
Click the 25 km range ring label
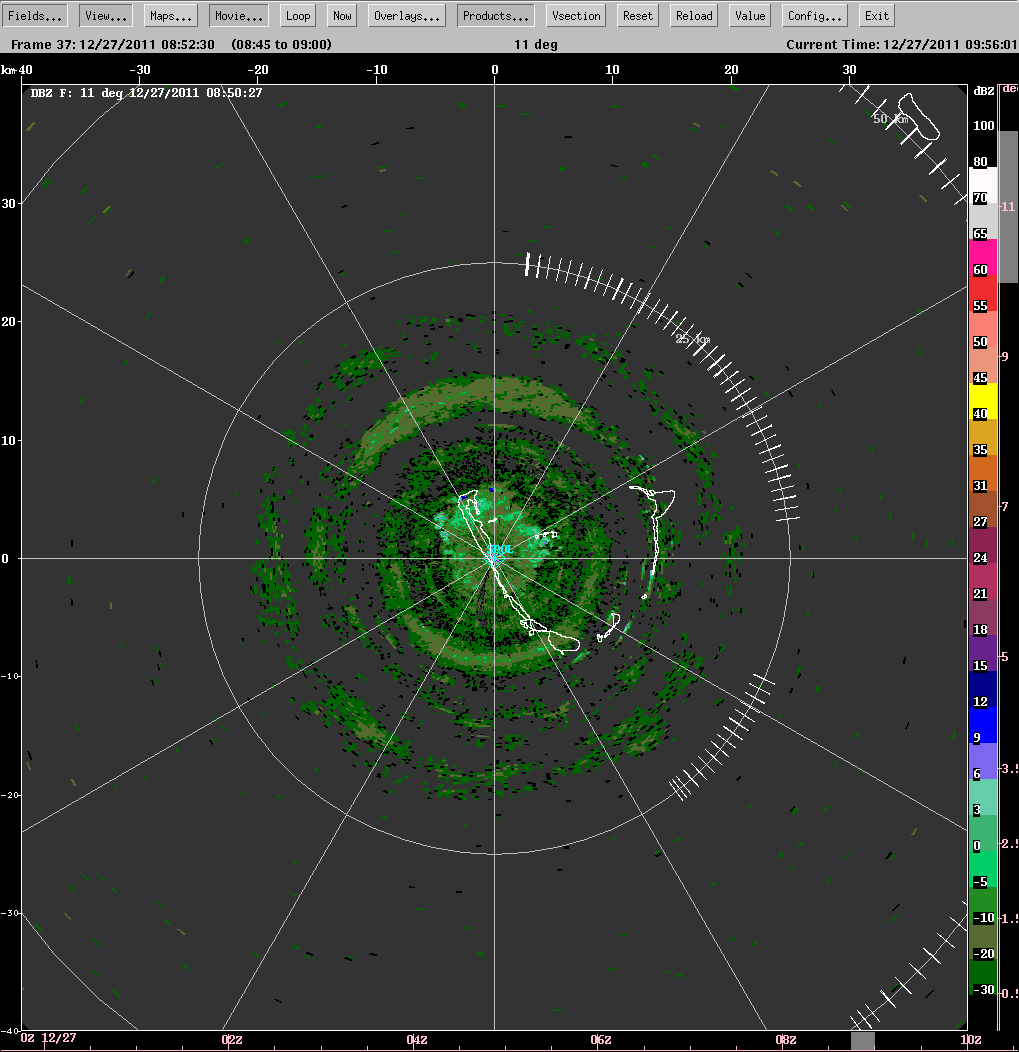[692, 339]
